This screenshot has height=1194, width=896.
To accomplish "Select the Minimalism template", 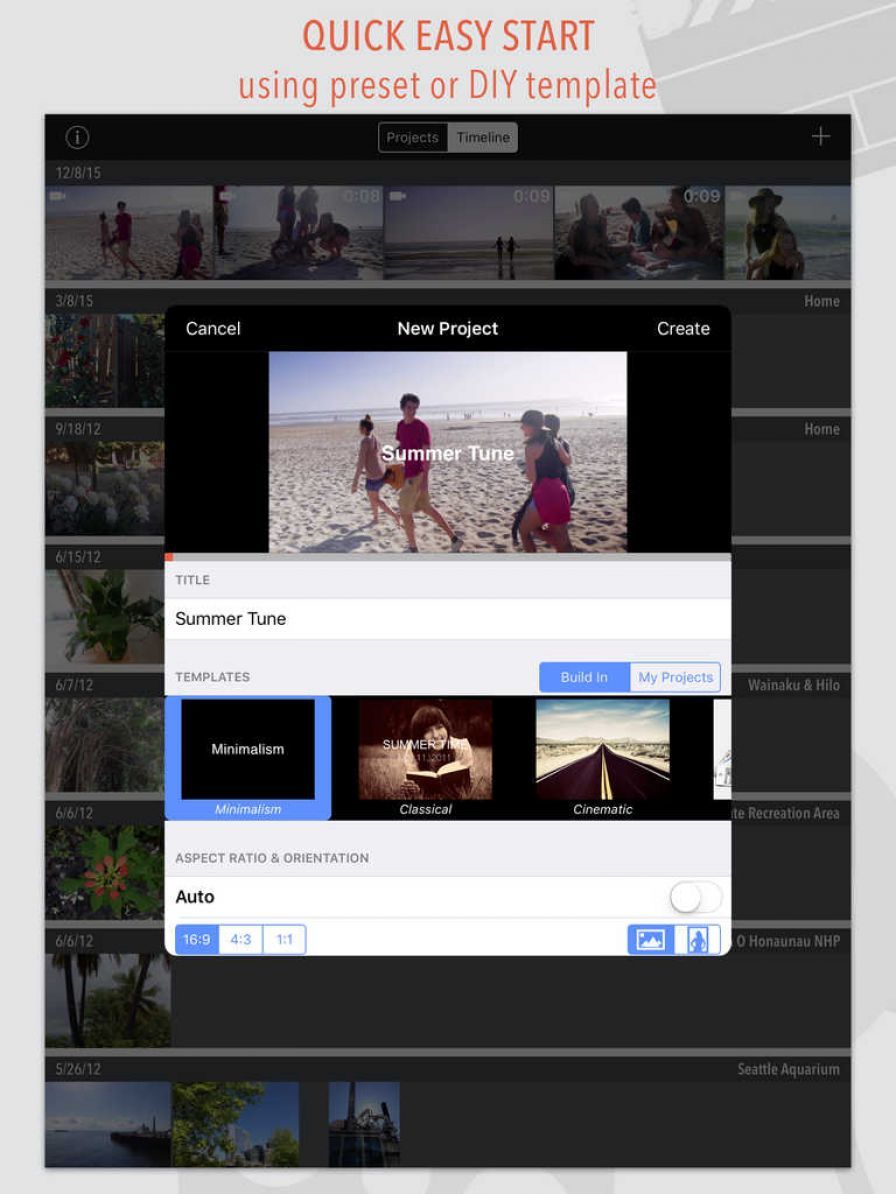I will click(x=248, y=757).
